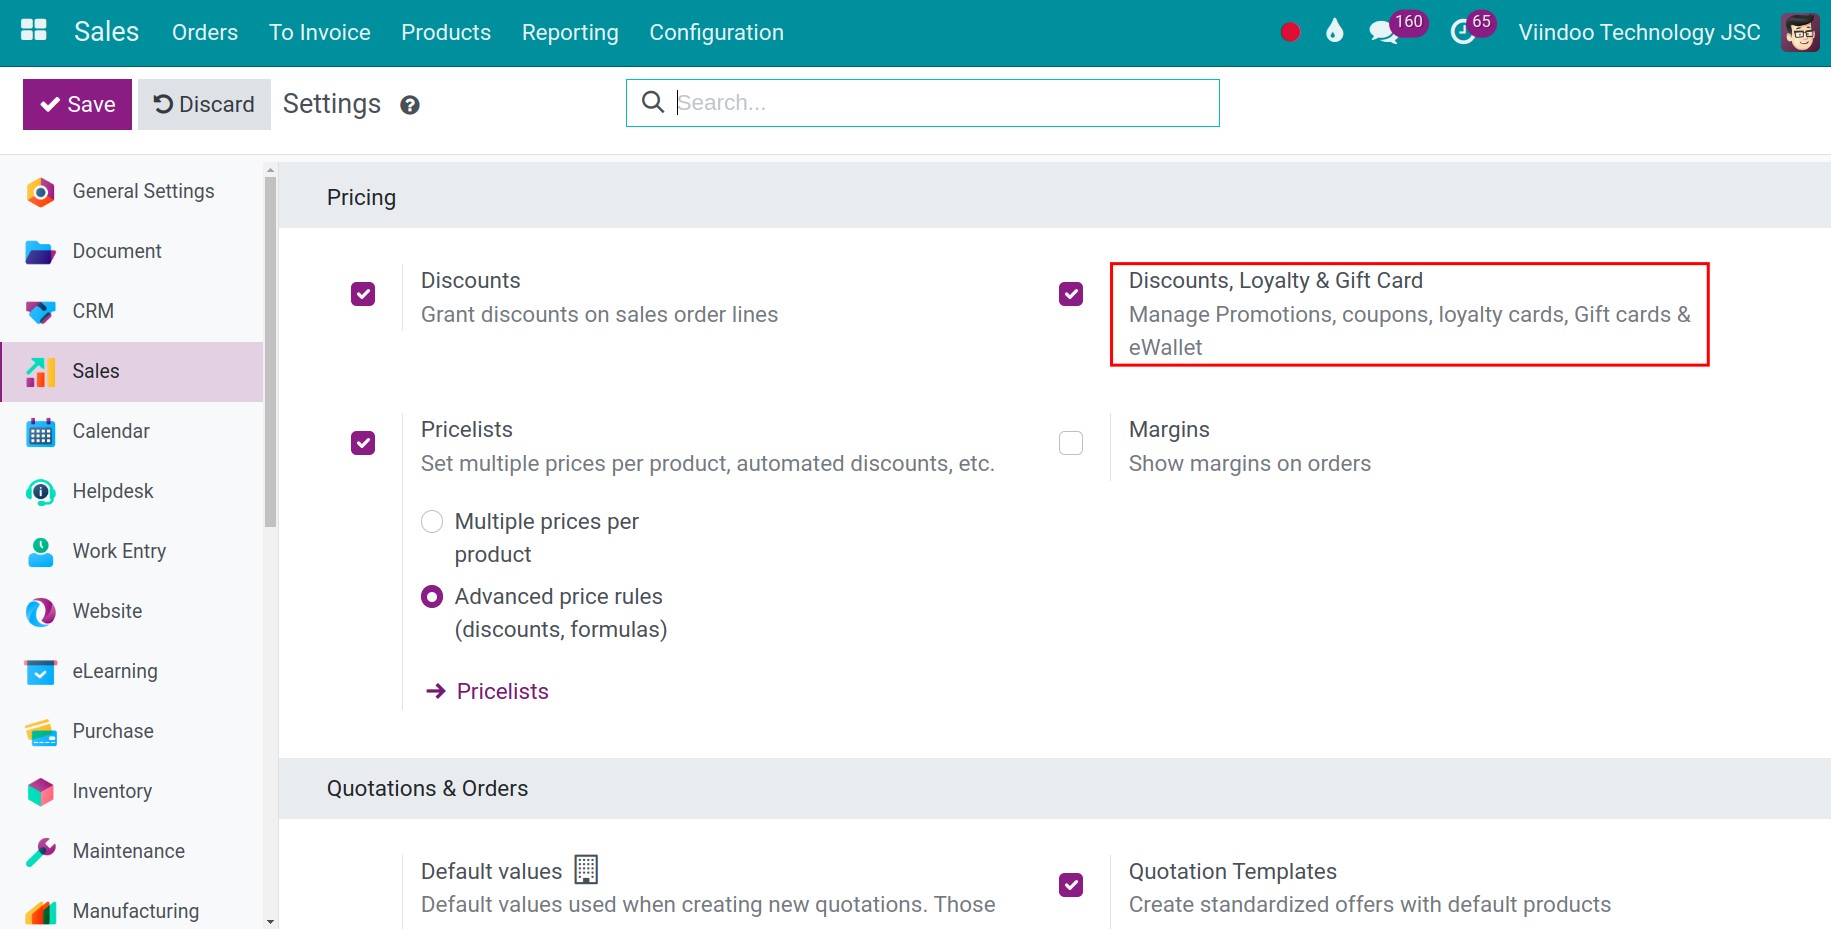Click the General Settings icon in sidebar
The height and width of the screenshot is (929, 1831).
click(40, 191)
